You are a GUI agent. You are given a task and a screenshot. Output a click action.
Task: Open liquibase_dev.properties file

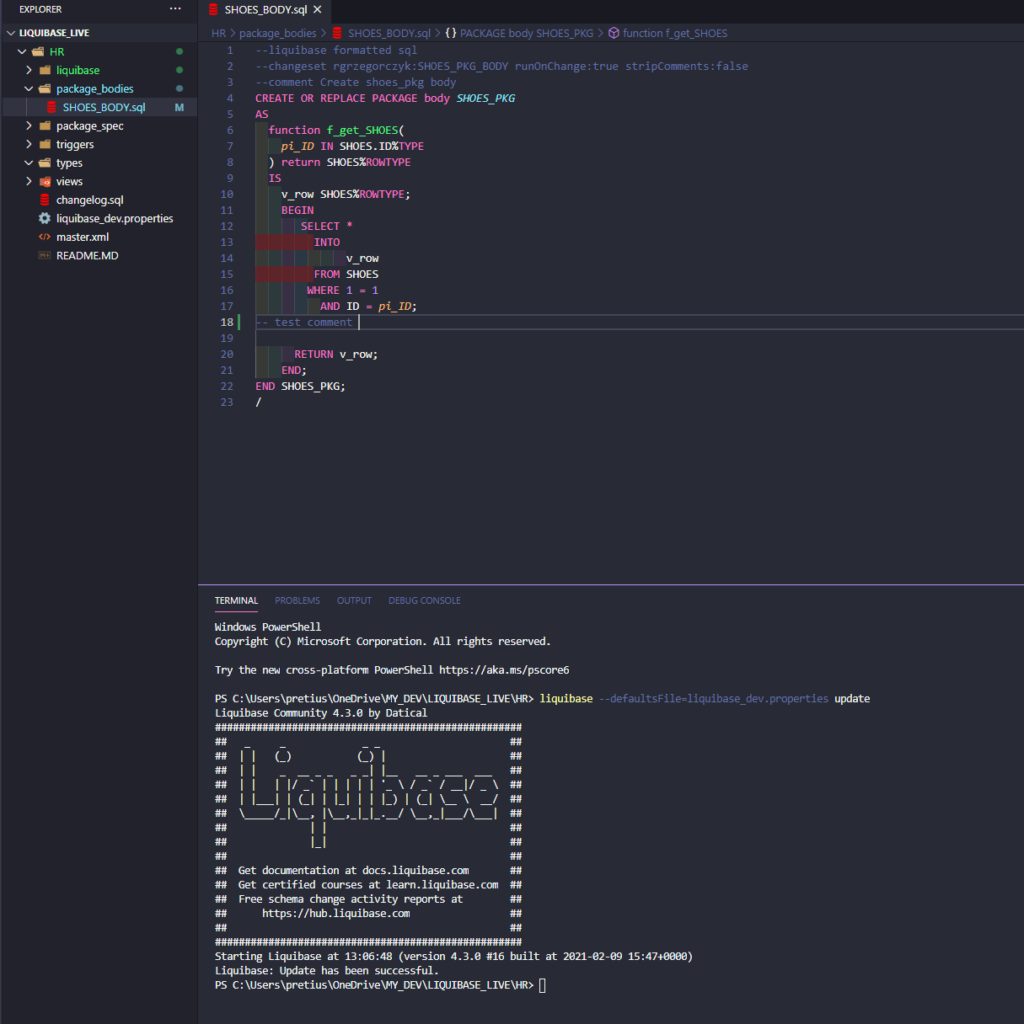(x=114, y=218)
